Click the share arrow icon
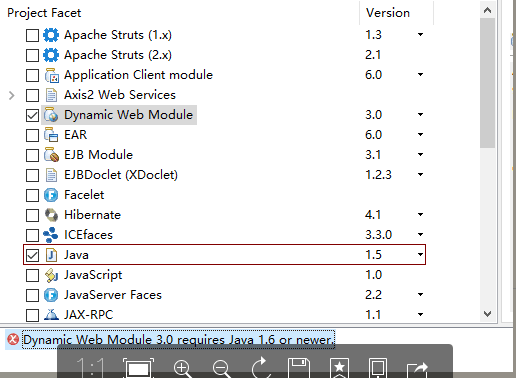Screen dimensions: 516x378 417,369
